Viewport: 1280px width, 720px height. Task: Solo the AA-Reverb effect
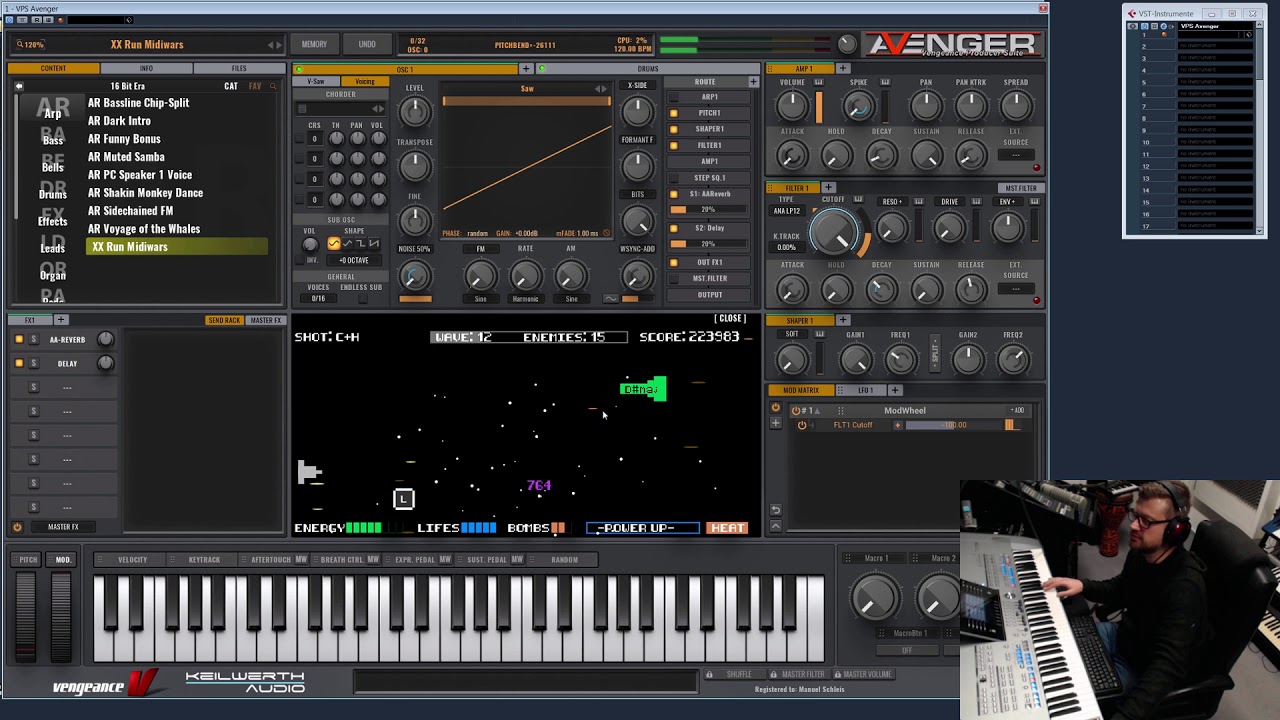(x=33, y=339)
